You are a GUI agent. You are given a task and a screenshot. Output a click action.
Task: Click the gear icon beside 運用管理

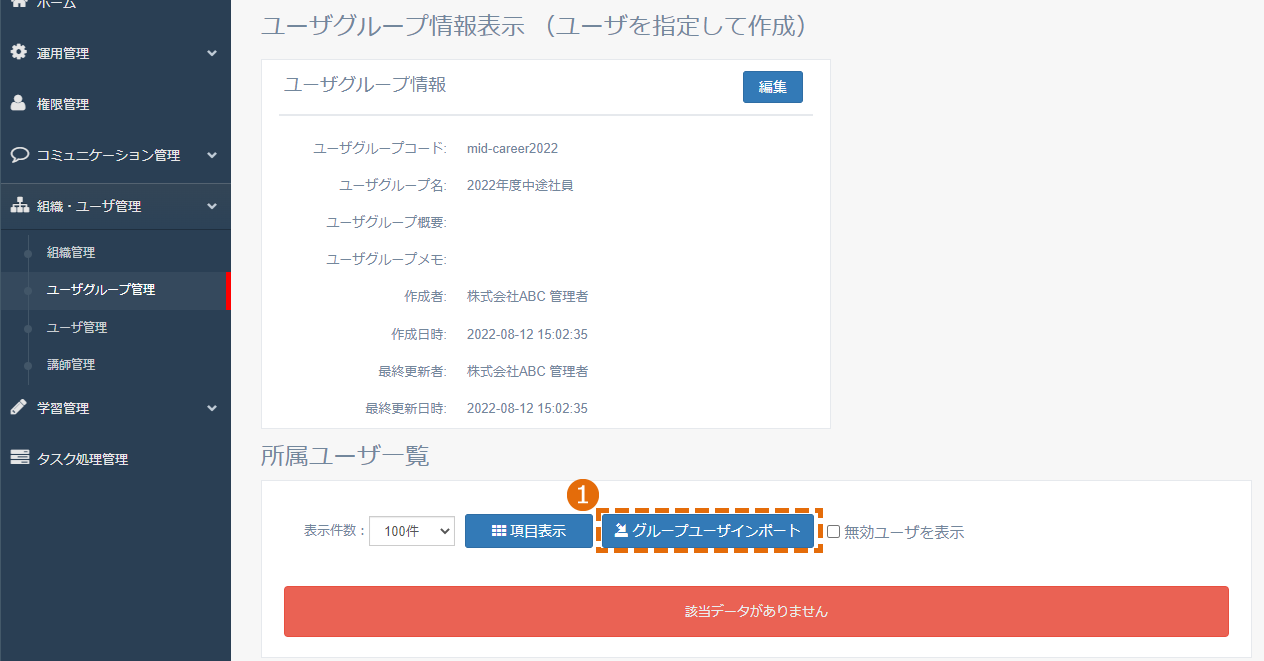(x=18, y=52)
